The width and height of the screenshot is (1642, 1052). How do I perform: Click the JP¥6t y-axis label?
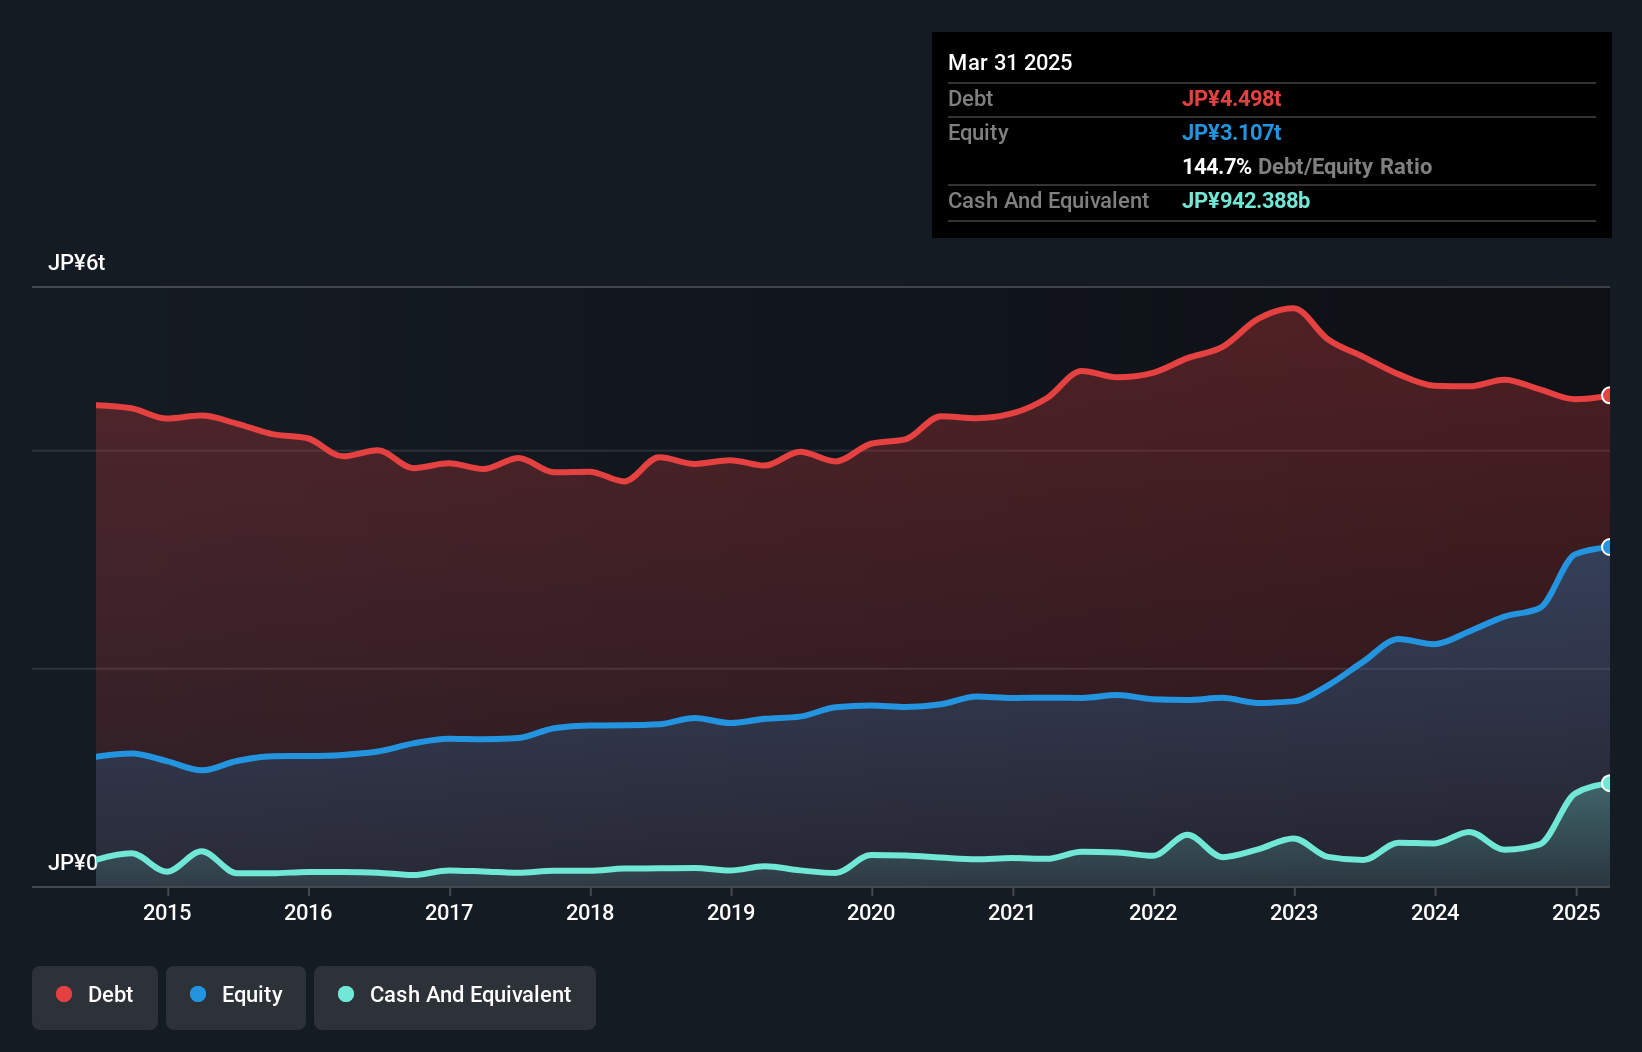pos(76,263)
